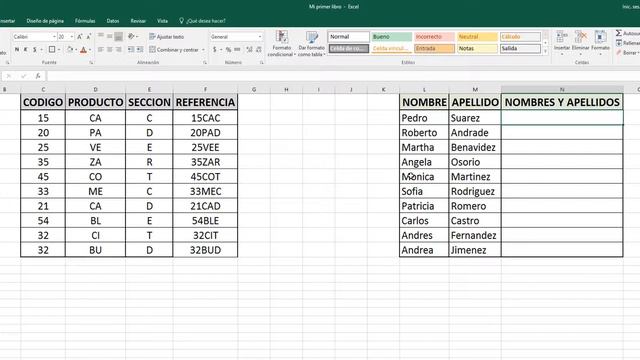Screen dimensions: 640x360
Task: Click the currency dollar format icon
Action: tap(215, 49)
